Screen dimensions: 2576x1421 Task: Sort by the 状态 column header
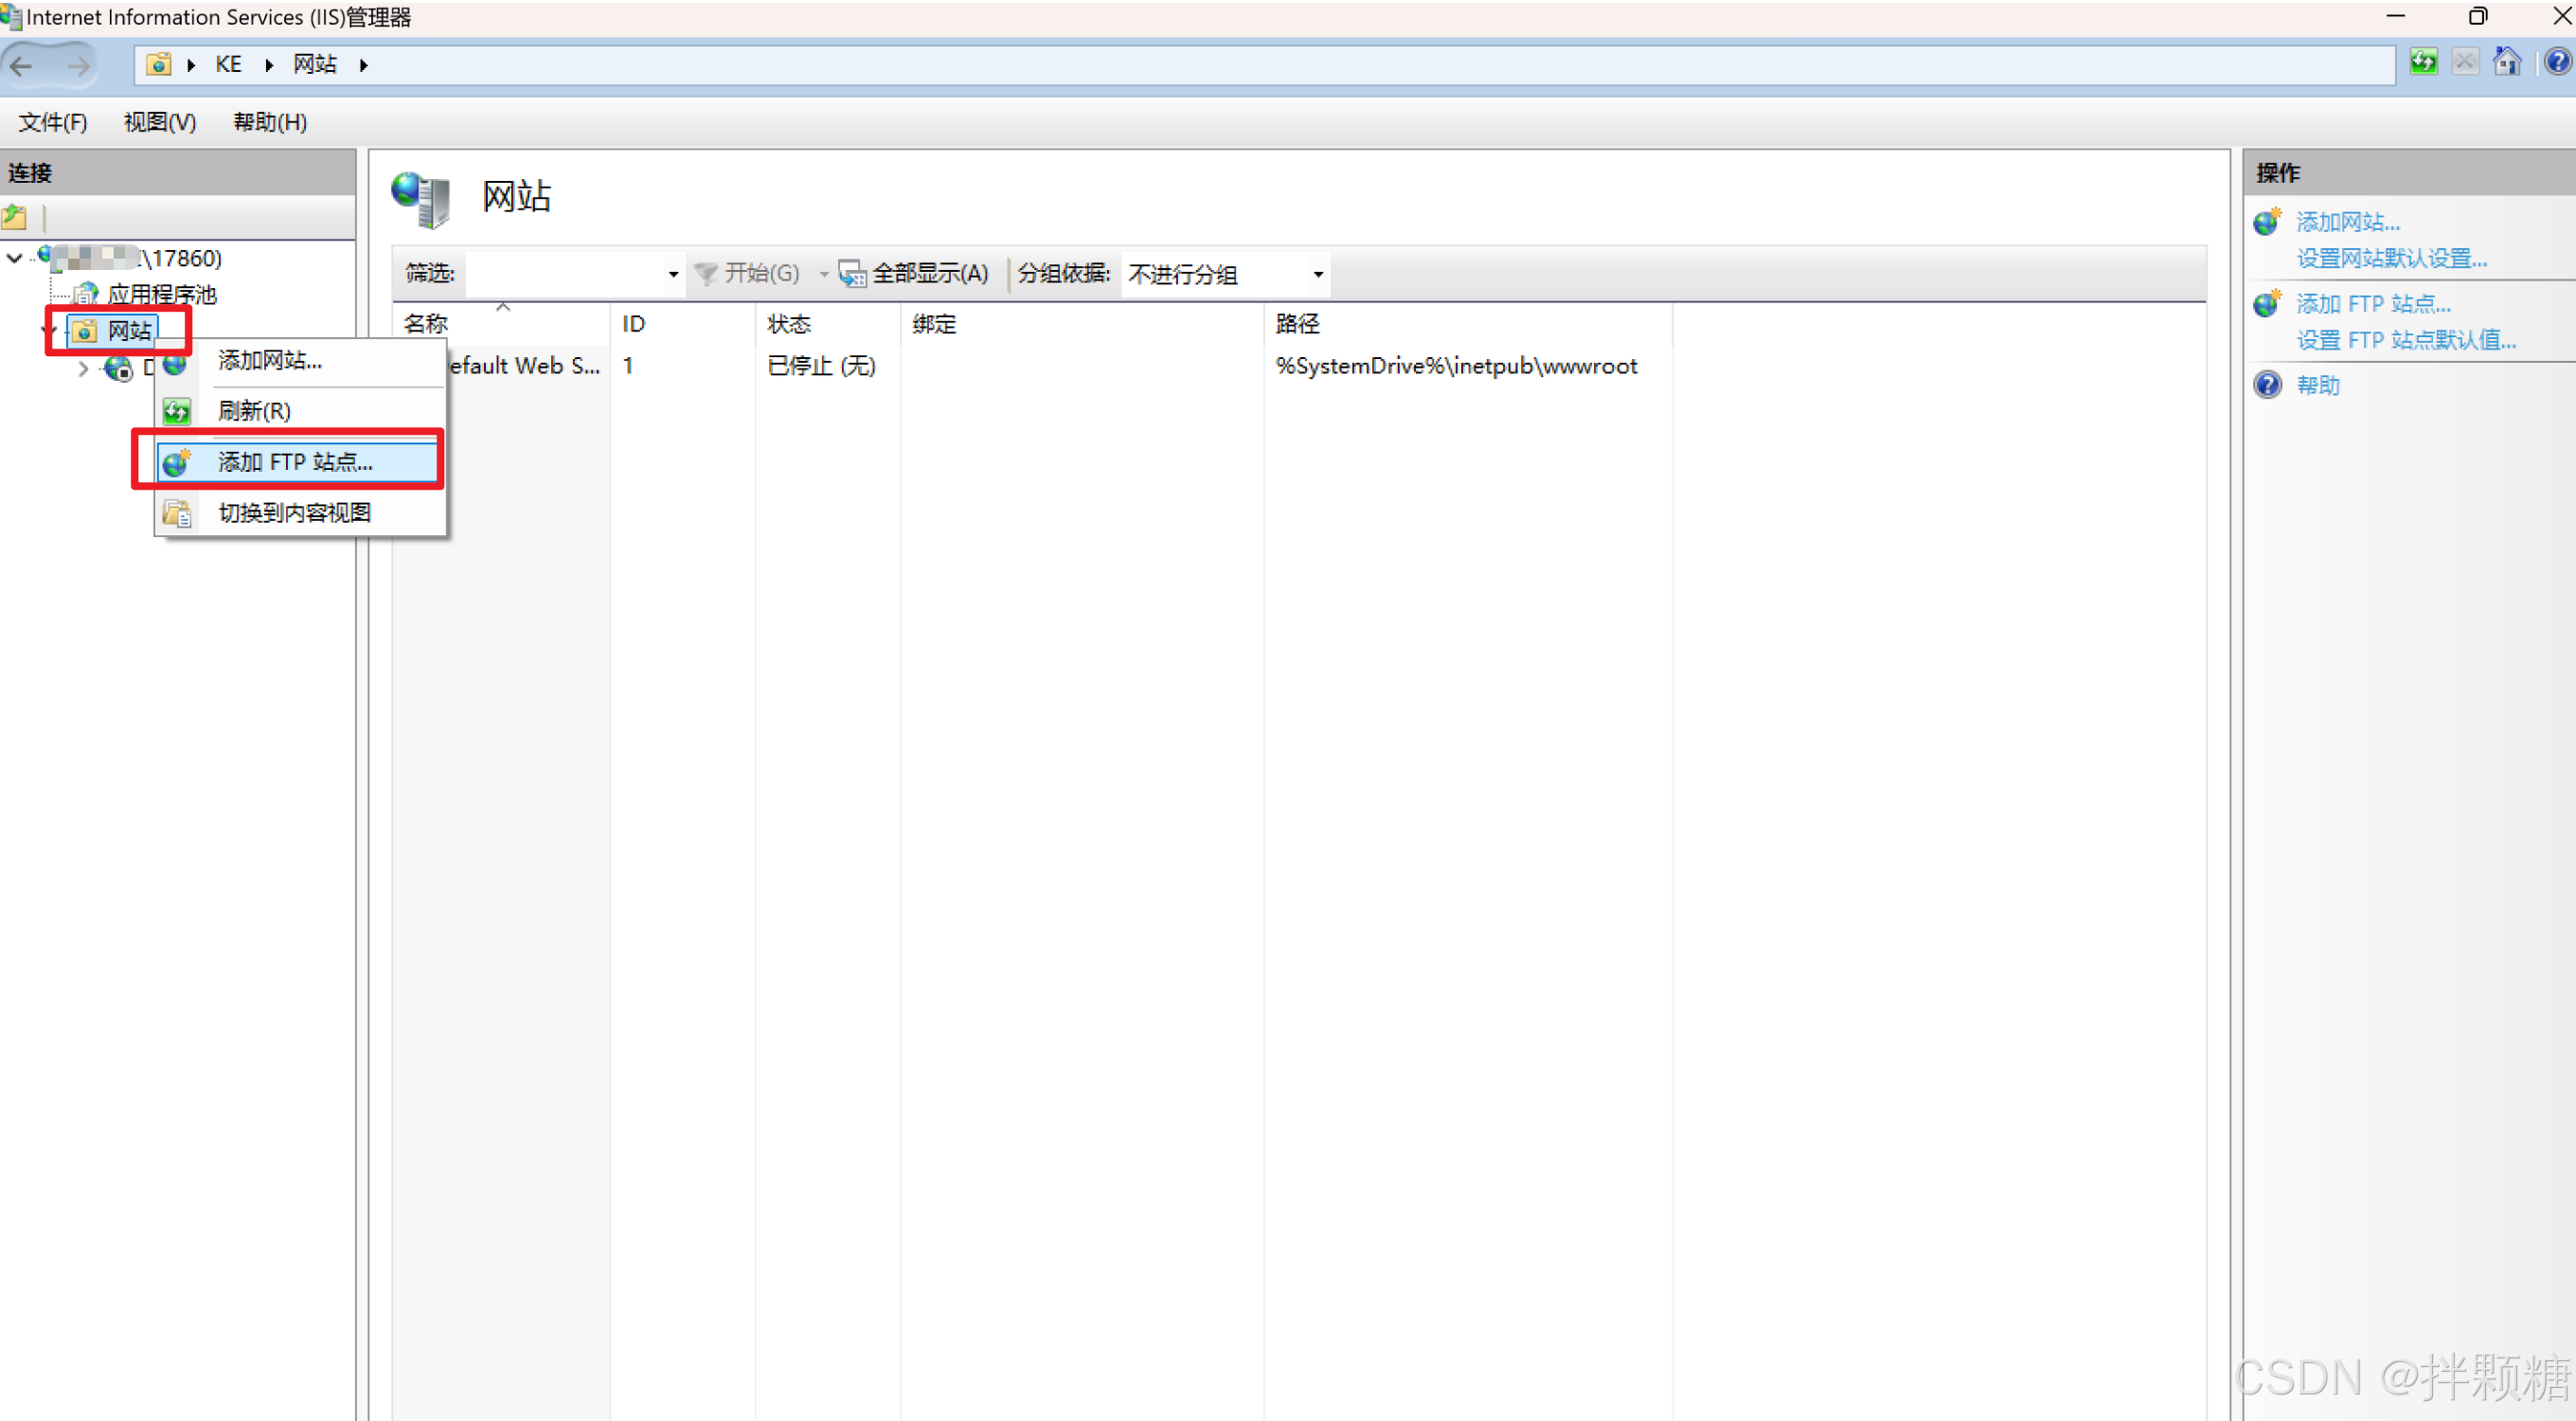click(x=788, y=324)
